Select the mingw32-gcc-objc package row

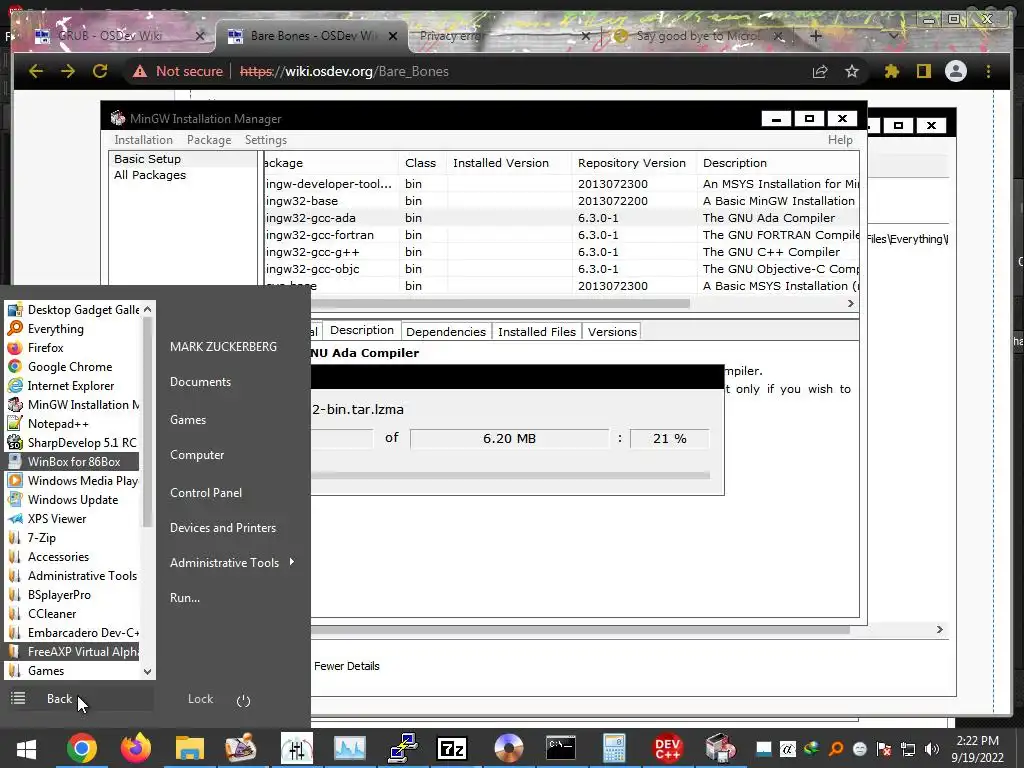562,269
